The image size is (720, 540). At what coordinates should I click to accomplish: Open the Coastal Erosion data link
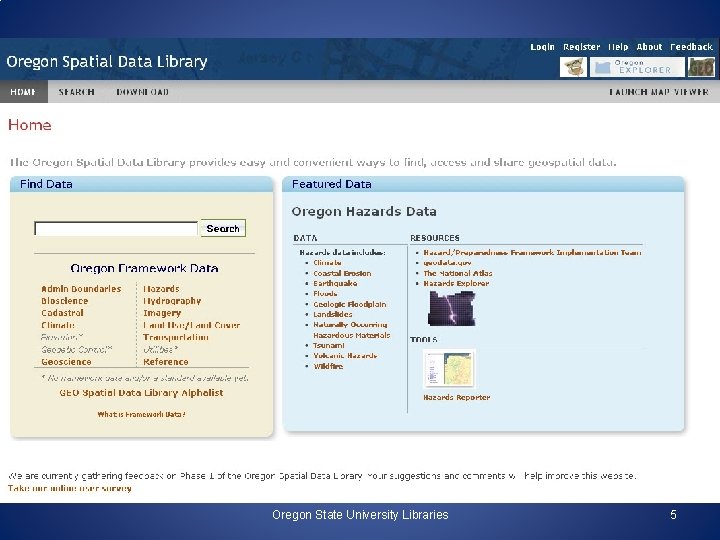coord(342,273)
